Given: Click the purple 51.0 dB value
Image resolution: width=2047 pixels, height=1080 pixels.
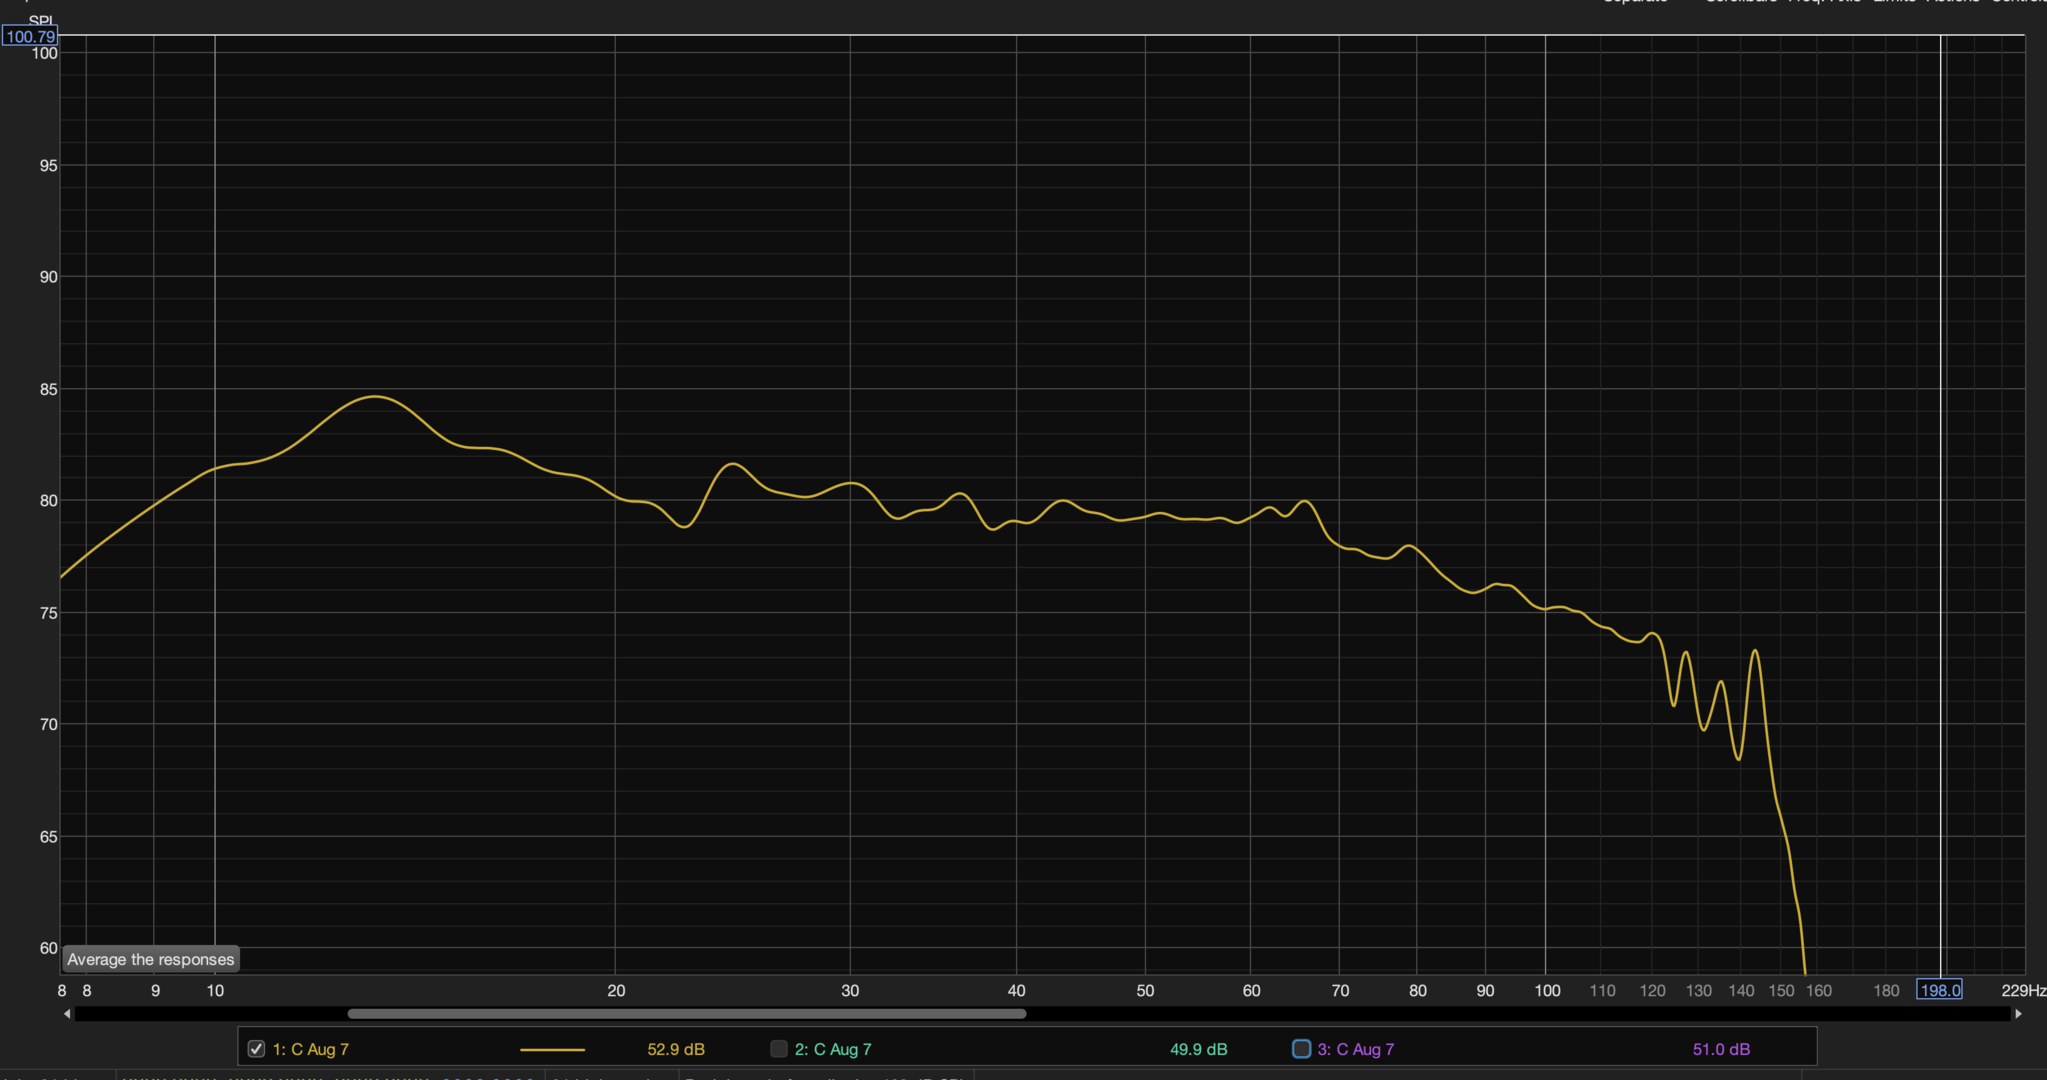Looking at the screenshot, I should [1721, 1049].
